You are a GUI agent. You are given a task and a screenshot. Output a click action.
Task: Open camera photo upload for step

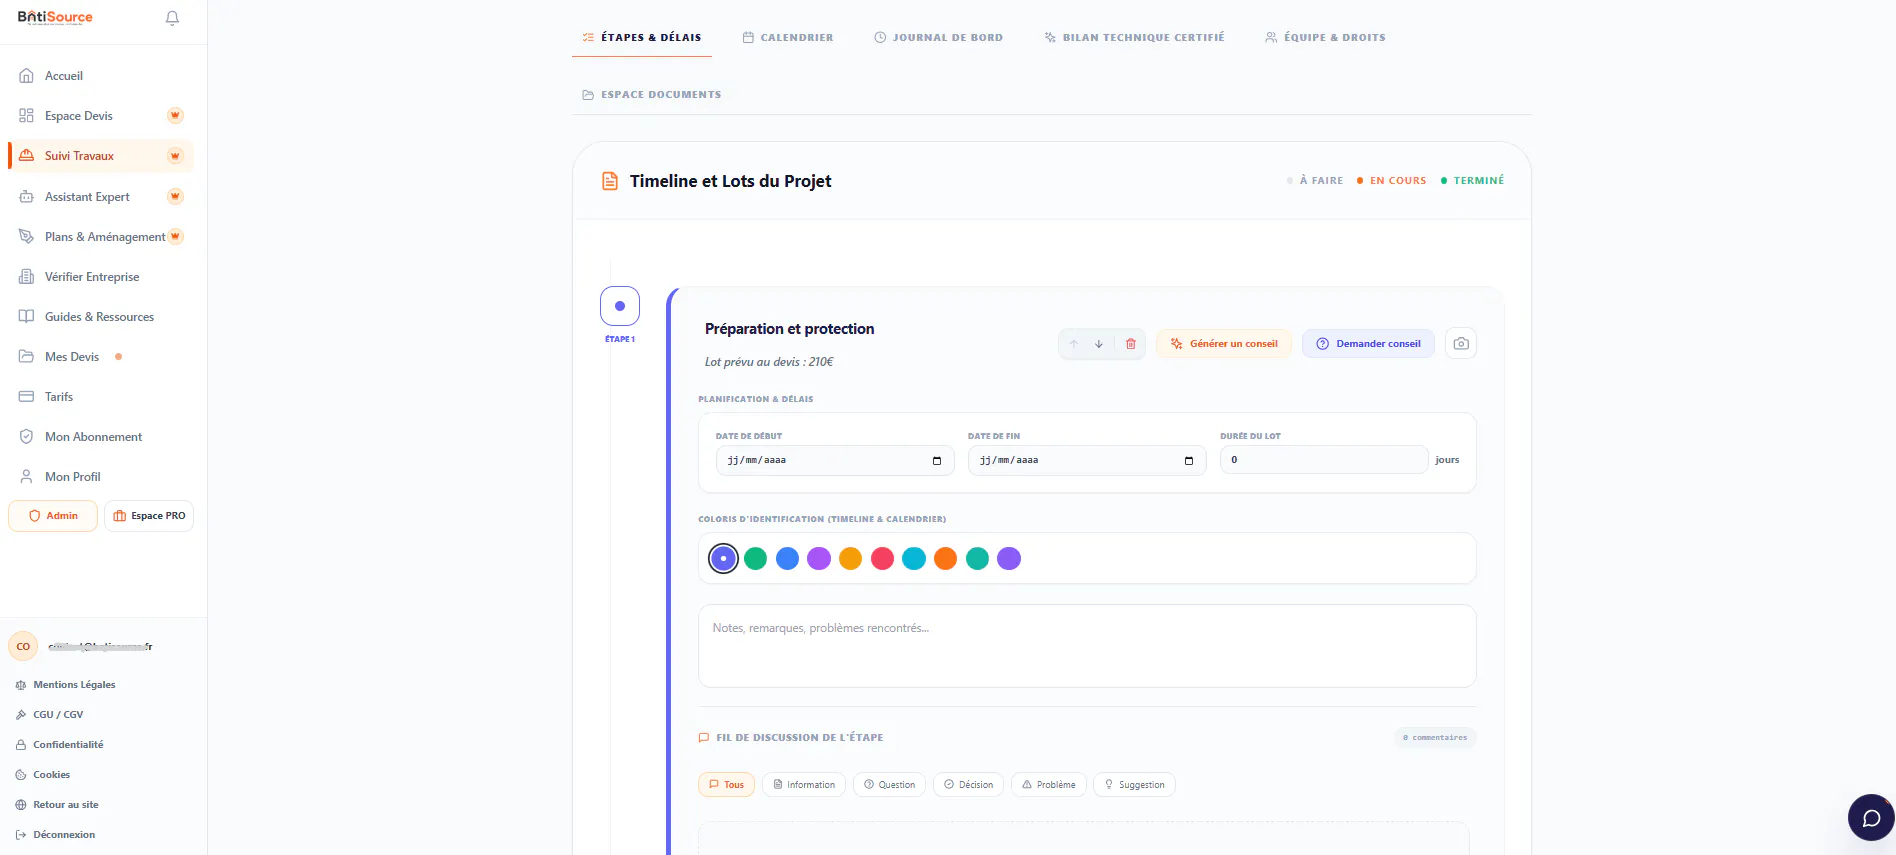1461,344
